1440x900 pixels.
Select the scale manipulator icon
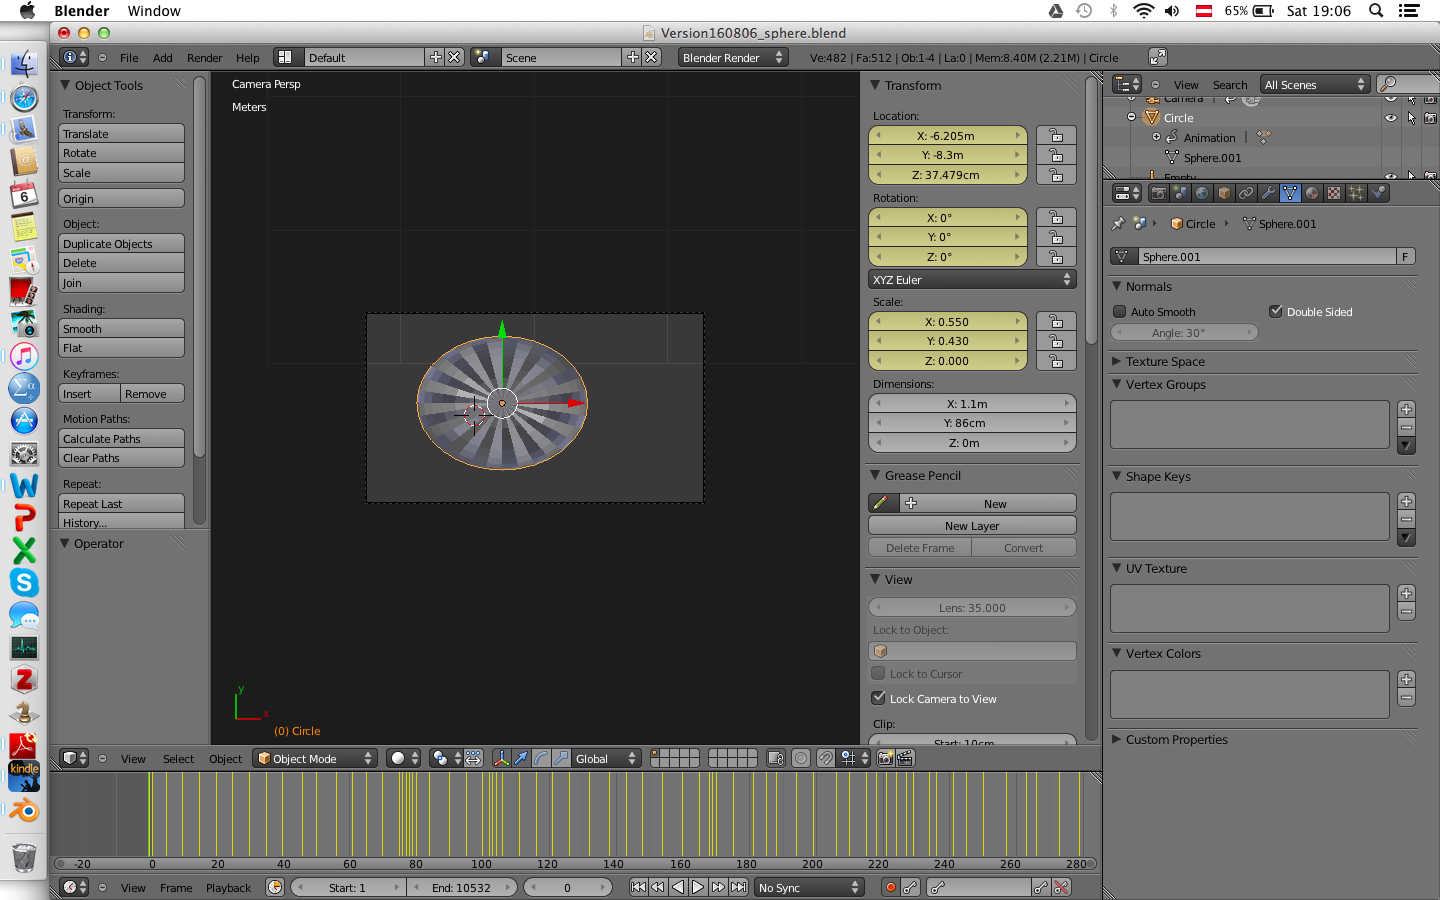(561, 758)
